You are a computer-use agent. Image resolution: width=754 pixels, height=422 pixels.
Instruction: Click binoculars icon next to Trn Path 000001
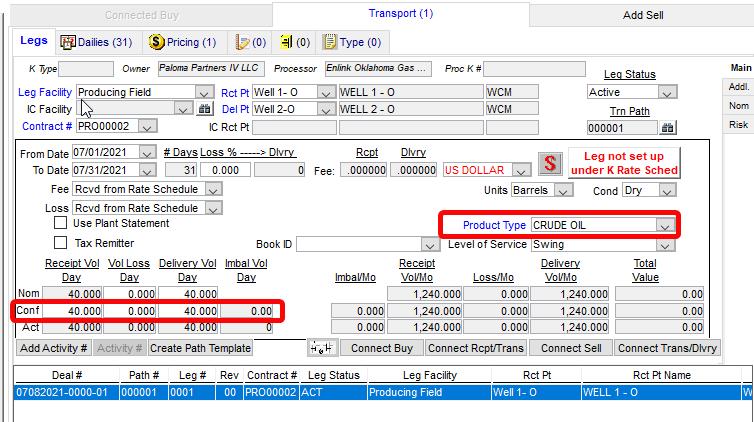point(668,128)
